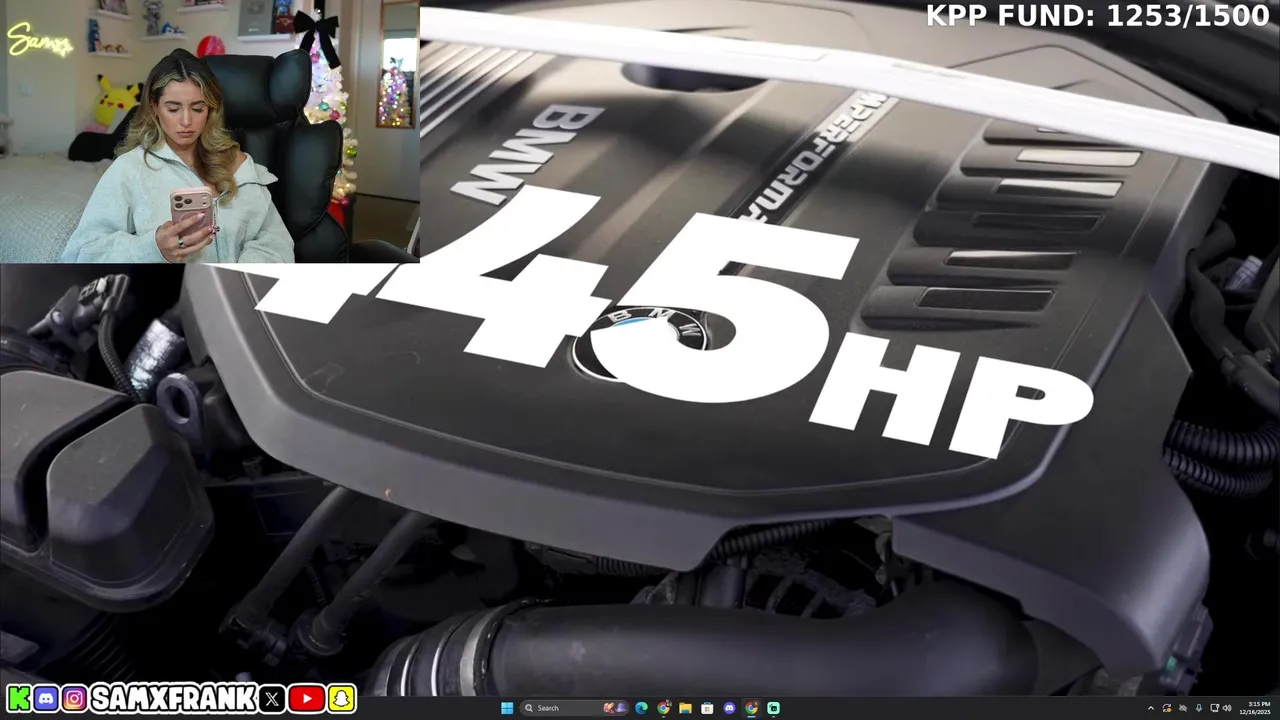Click the taskbar Search box
The width and height of the screenshot is (1280, 720).
click(x=574, y=708)
